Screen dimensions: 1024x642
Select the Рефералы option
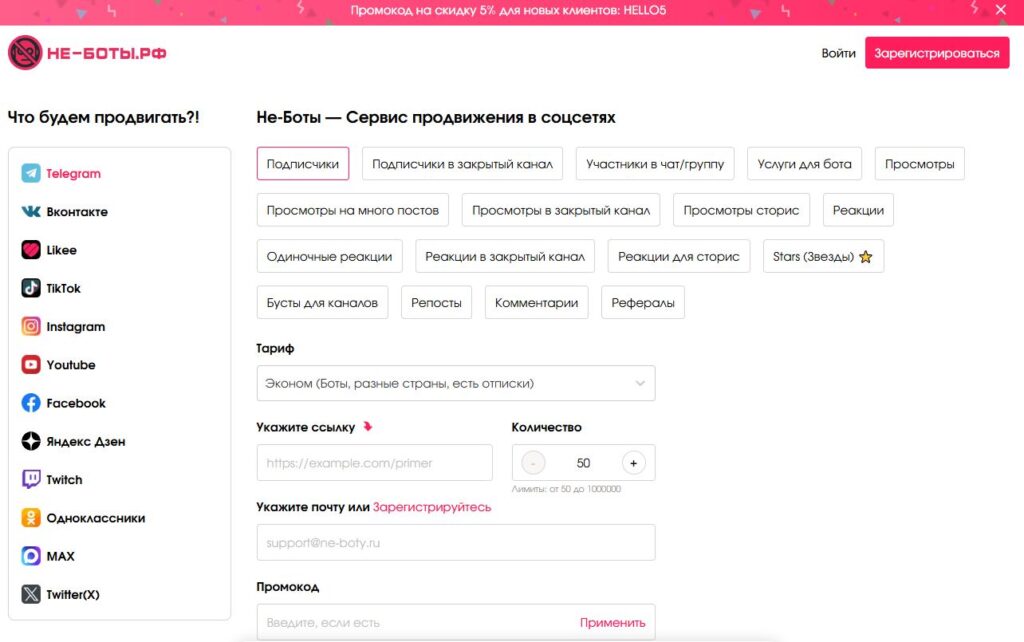click(643, 303)
